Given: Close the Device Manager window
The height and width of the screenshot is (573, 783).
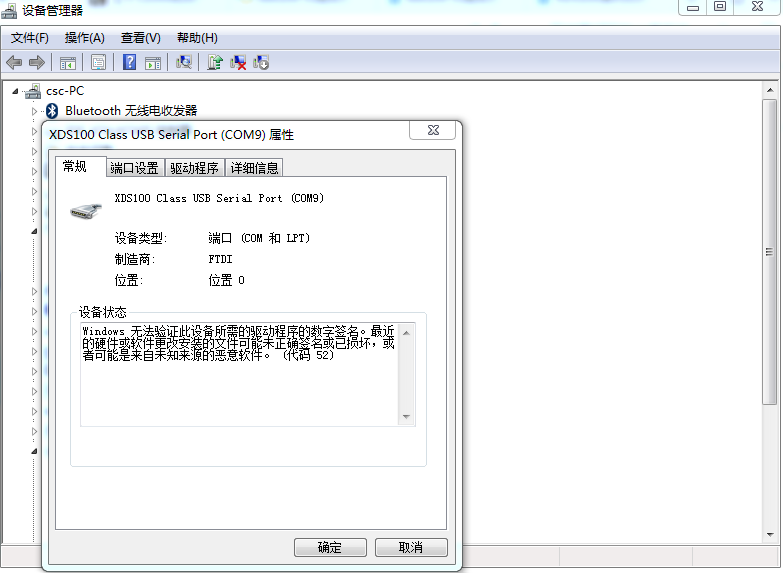Looking at the screenshot, I should [x=758, y=6].
